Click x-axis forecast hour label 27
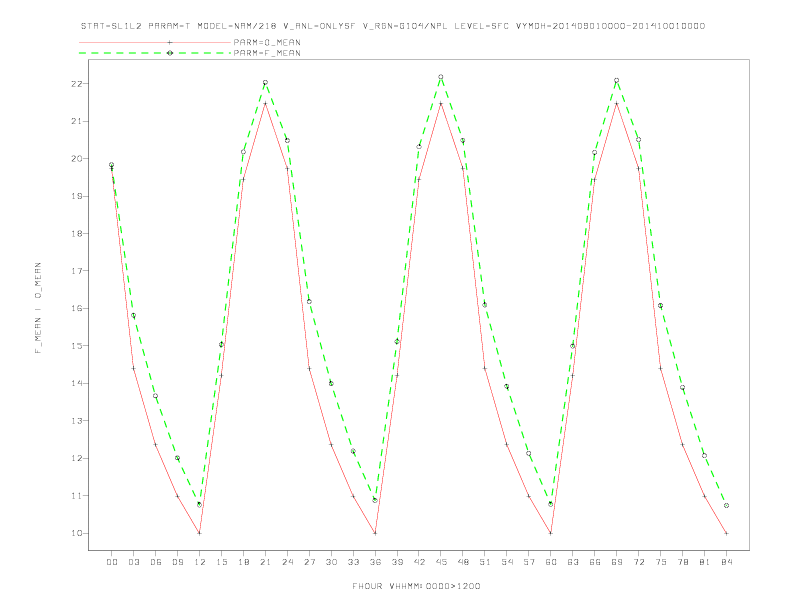This screenshot has width=792, height=612. 309,562
